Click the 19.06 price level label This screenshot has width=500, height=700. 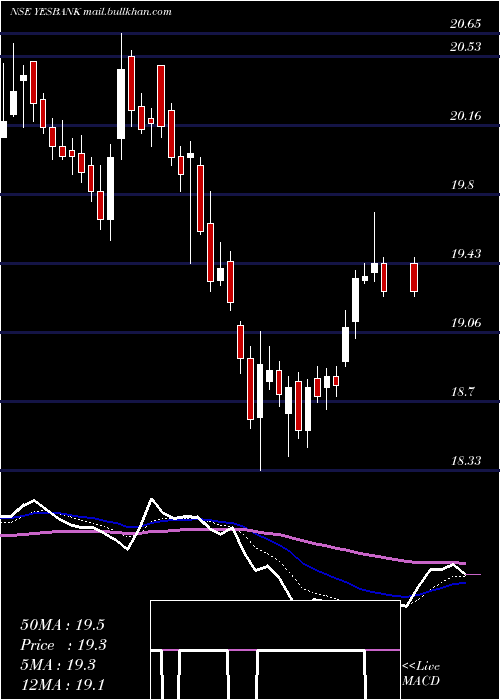coord(466,323)
